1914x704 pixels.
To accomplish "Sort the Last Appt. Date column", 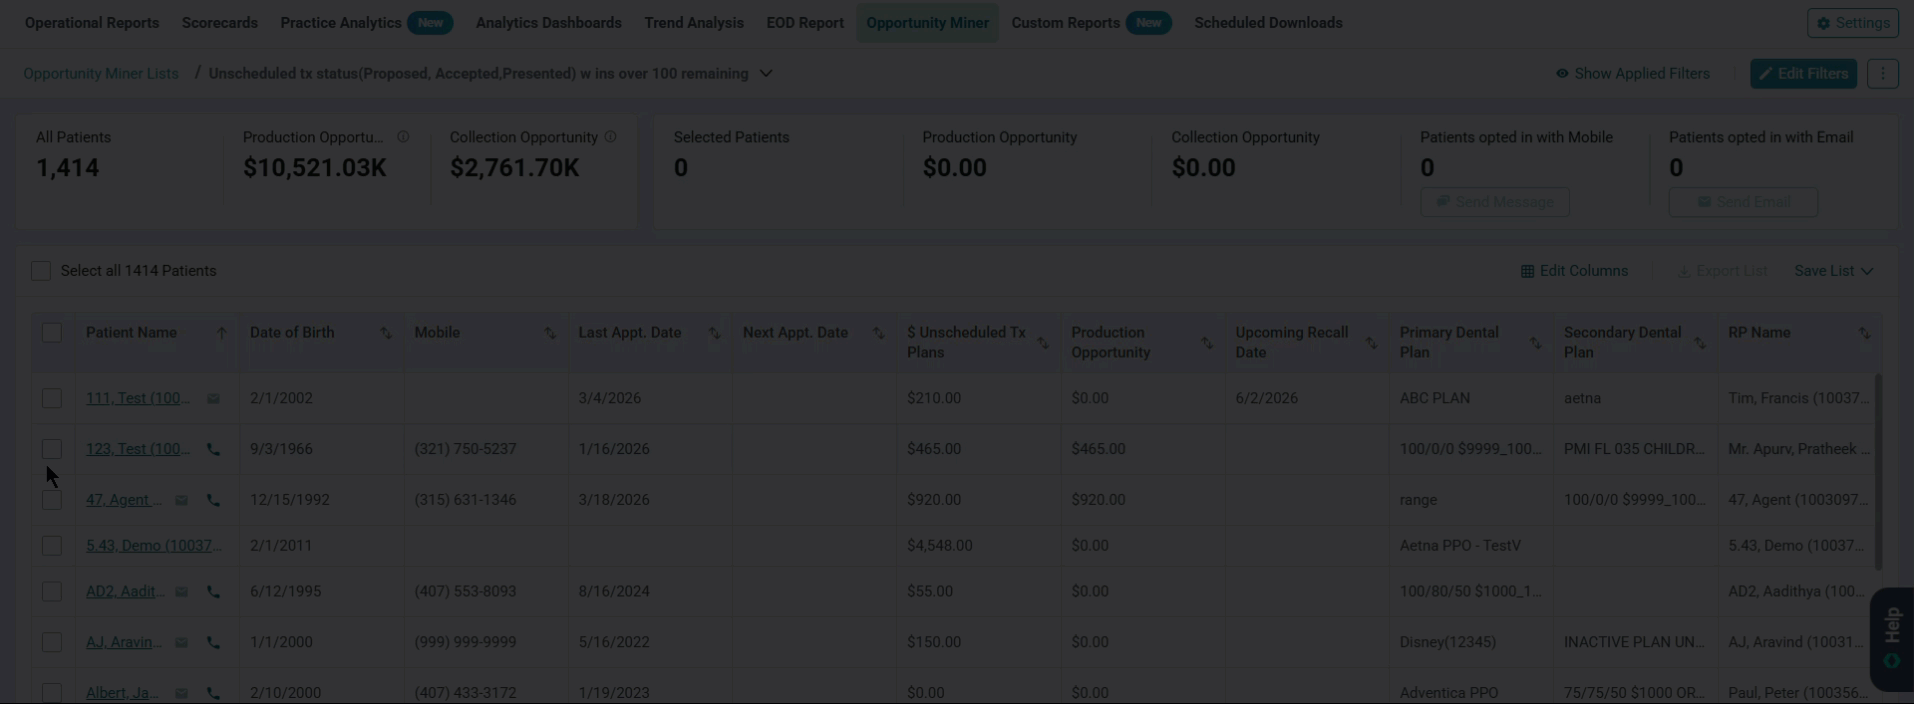I will click(x=714, y=333).
